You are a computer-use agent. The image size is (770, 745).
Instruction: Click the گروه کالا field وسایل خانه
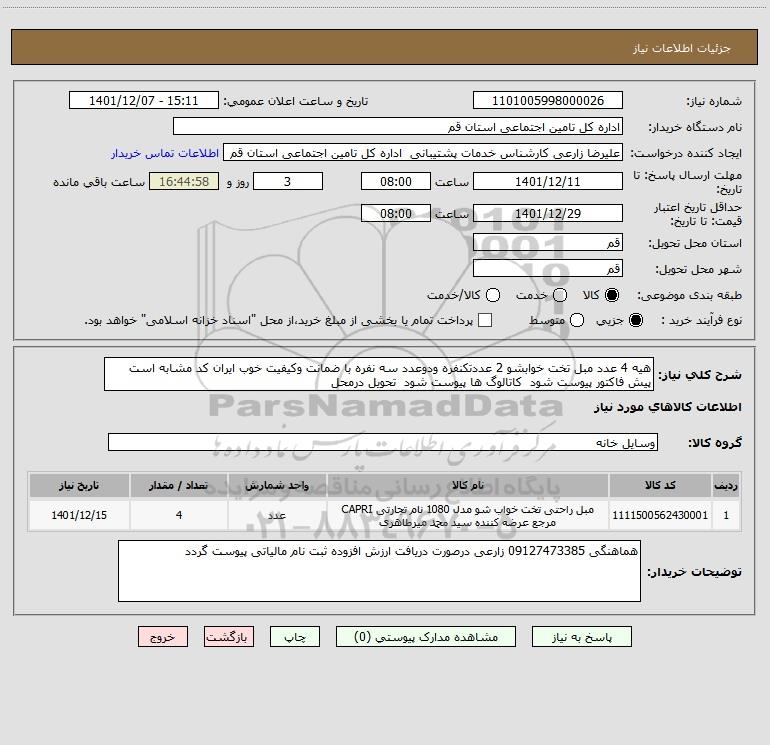(383, 442)
